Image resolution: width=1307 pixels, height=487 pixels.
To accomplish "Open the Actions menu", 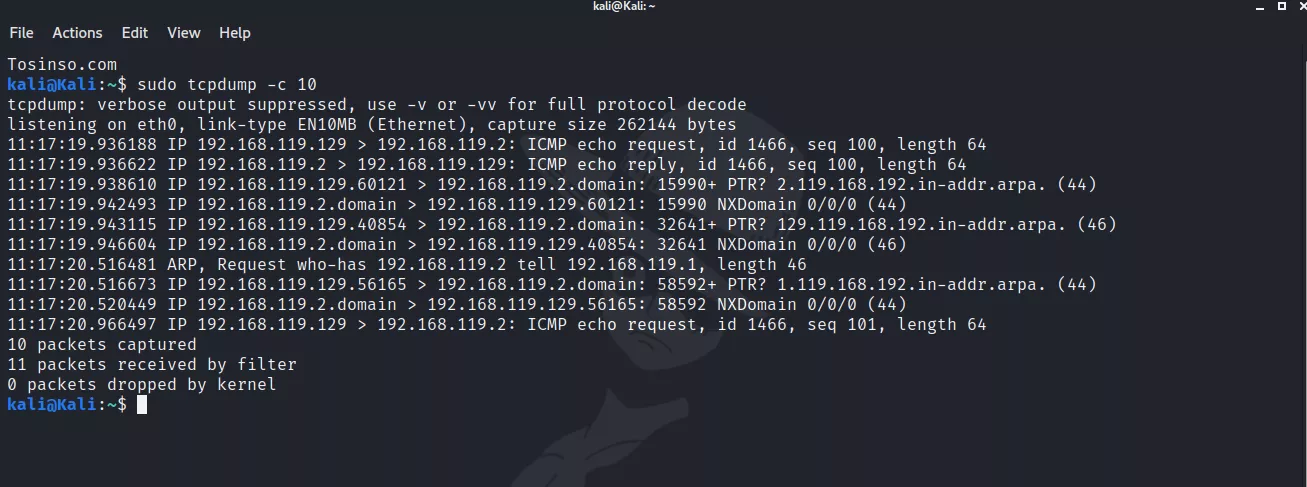I will [x=77, y=33].
